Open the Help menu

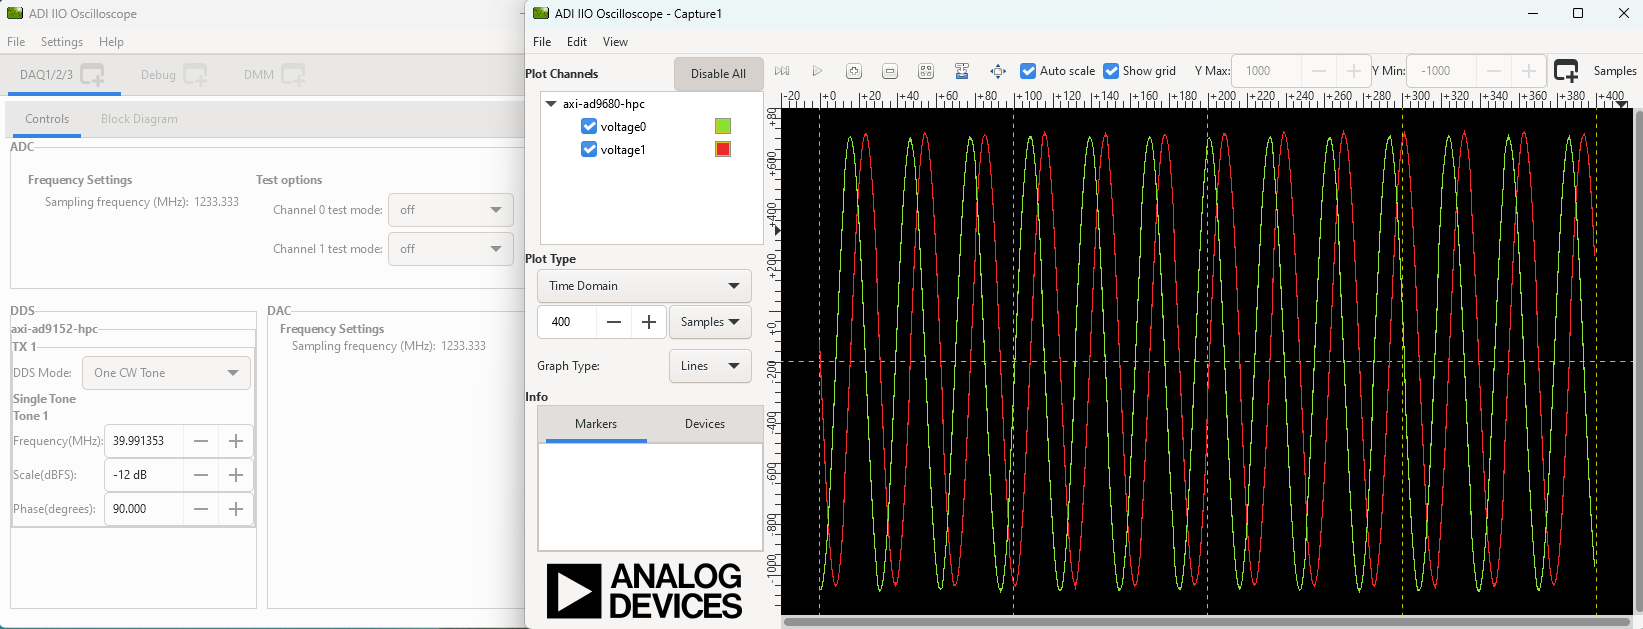pos(111,42)
